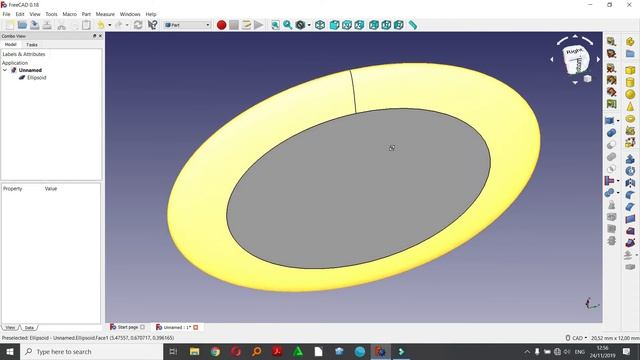Click the What's This help icon

(x=152, y=25)
